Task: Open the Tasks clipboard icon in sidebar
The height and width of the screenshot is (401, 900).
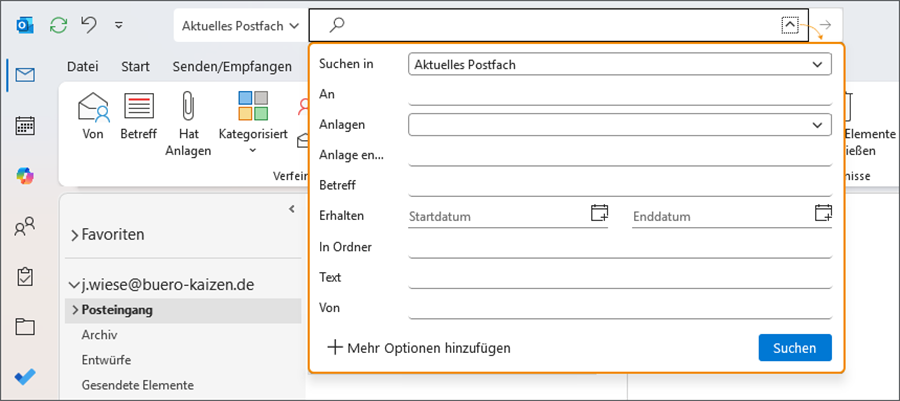Action: pyautogui.click(x=25, y=276)
